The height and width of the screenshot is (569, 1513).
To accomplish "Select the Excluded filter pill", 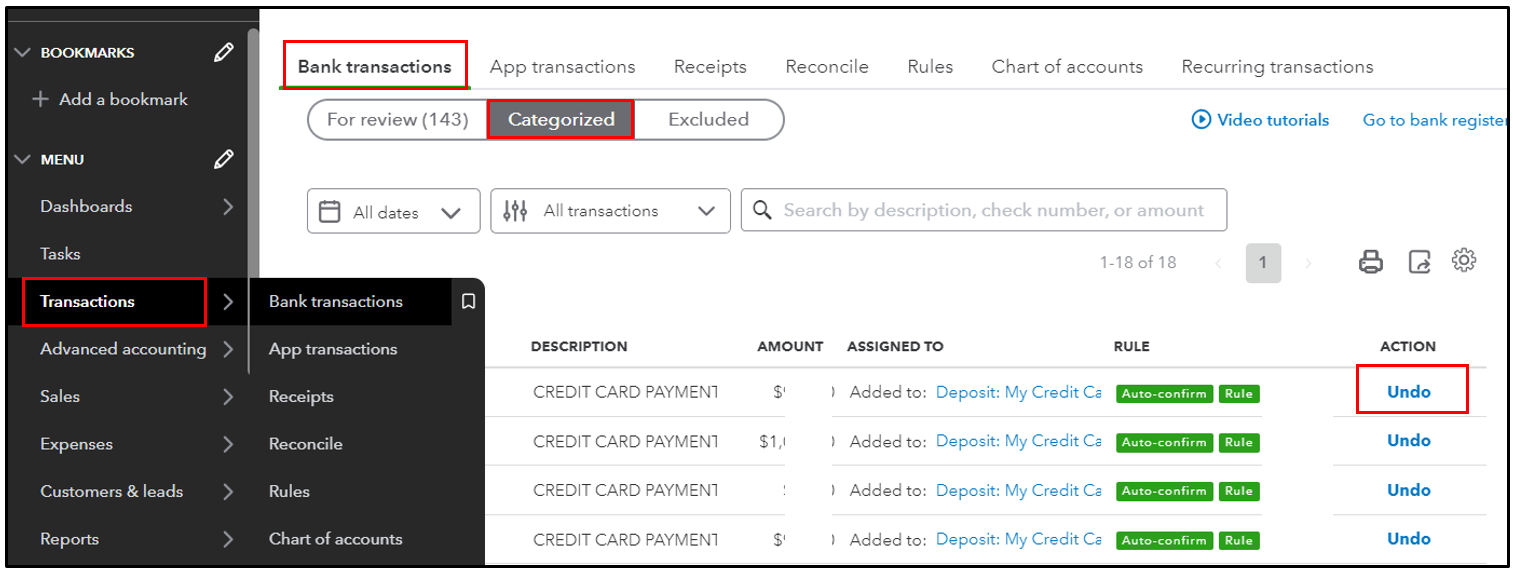I will pos(708,119).
